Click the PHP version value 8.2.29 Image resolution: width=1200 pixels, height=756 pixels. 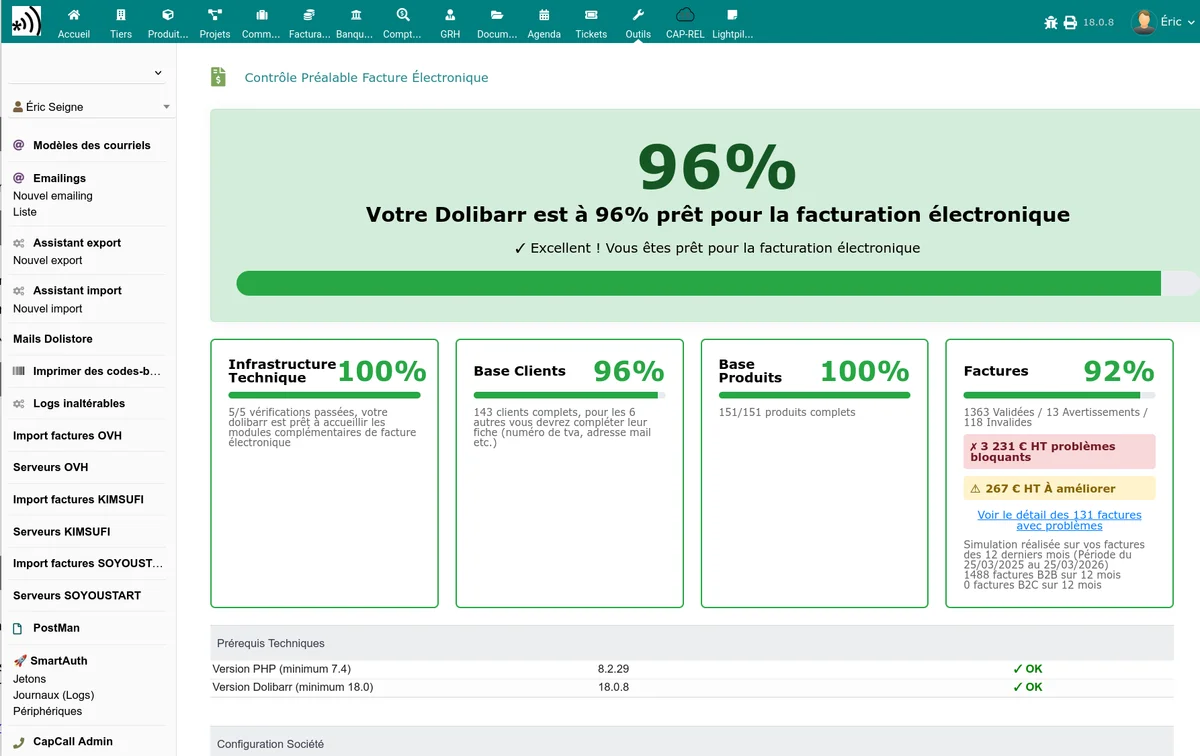tap(614, 669)
